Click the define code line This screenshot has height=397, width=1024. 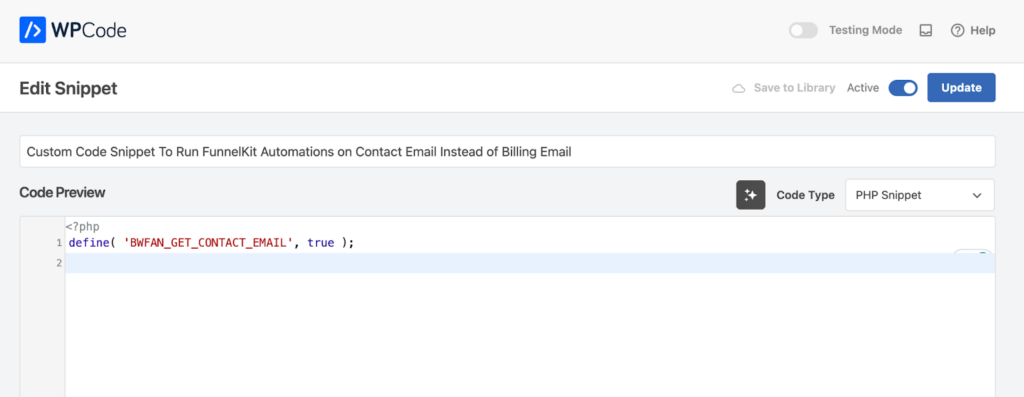211,243
